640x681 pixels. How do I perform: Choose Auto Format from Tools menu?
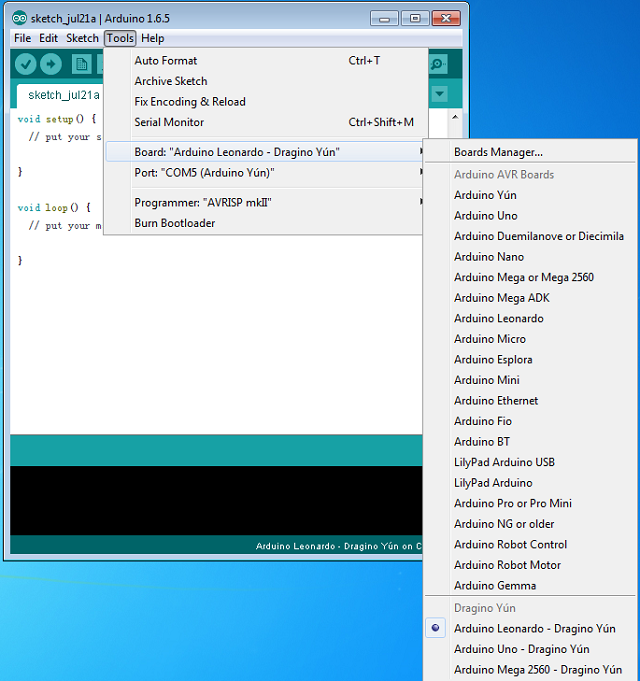pyautogui.click(x=264, y=60)
